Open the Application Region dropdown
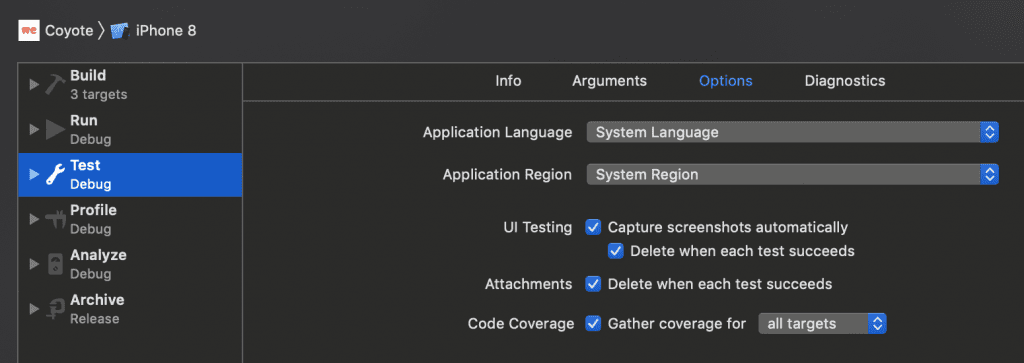The width and height of the screenshot is (1024, 363). pos(793,174)
